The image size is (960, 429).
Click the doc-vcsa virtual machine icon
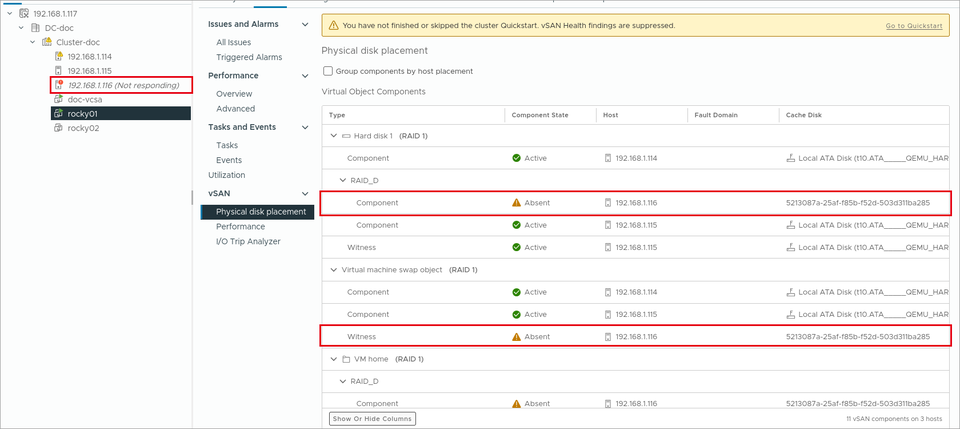pos(59,99)
